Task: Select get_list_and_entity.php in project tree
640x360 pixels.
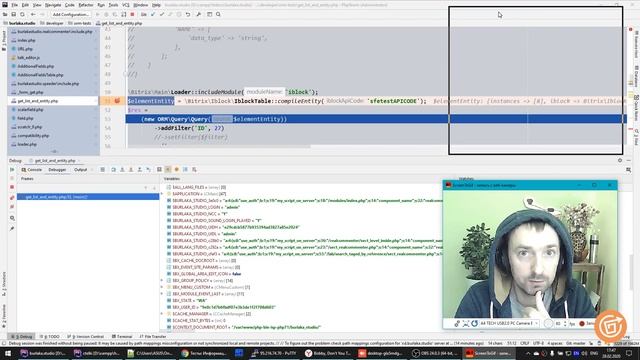Action: click(x=38, y=101)
